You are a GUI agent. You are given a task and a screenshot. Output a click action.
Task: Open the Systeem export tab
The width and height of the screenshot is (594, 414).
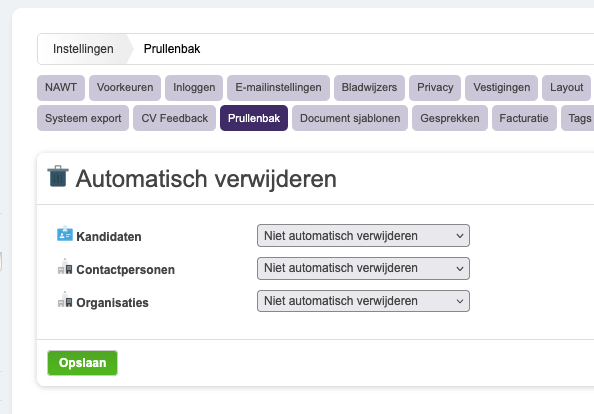coord(83,118)
